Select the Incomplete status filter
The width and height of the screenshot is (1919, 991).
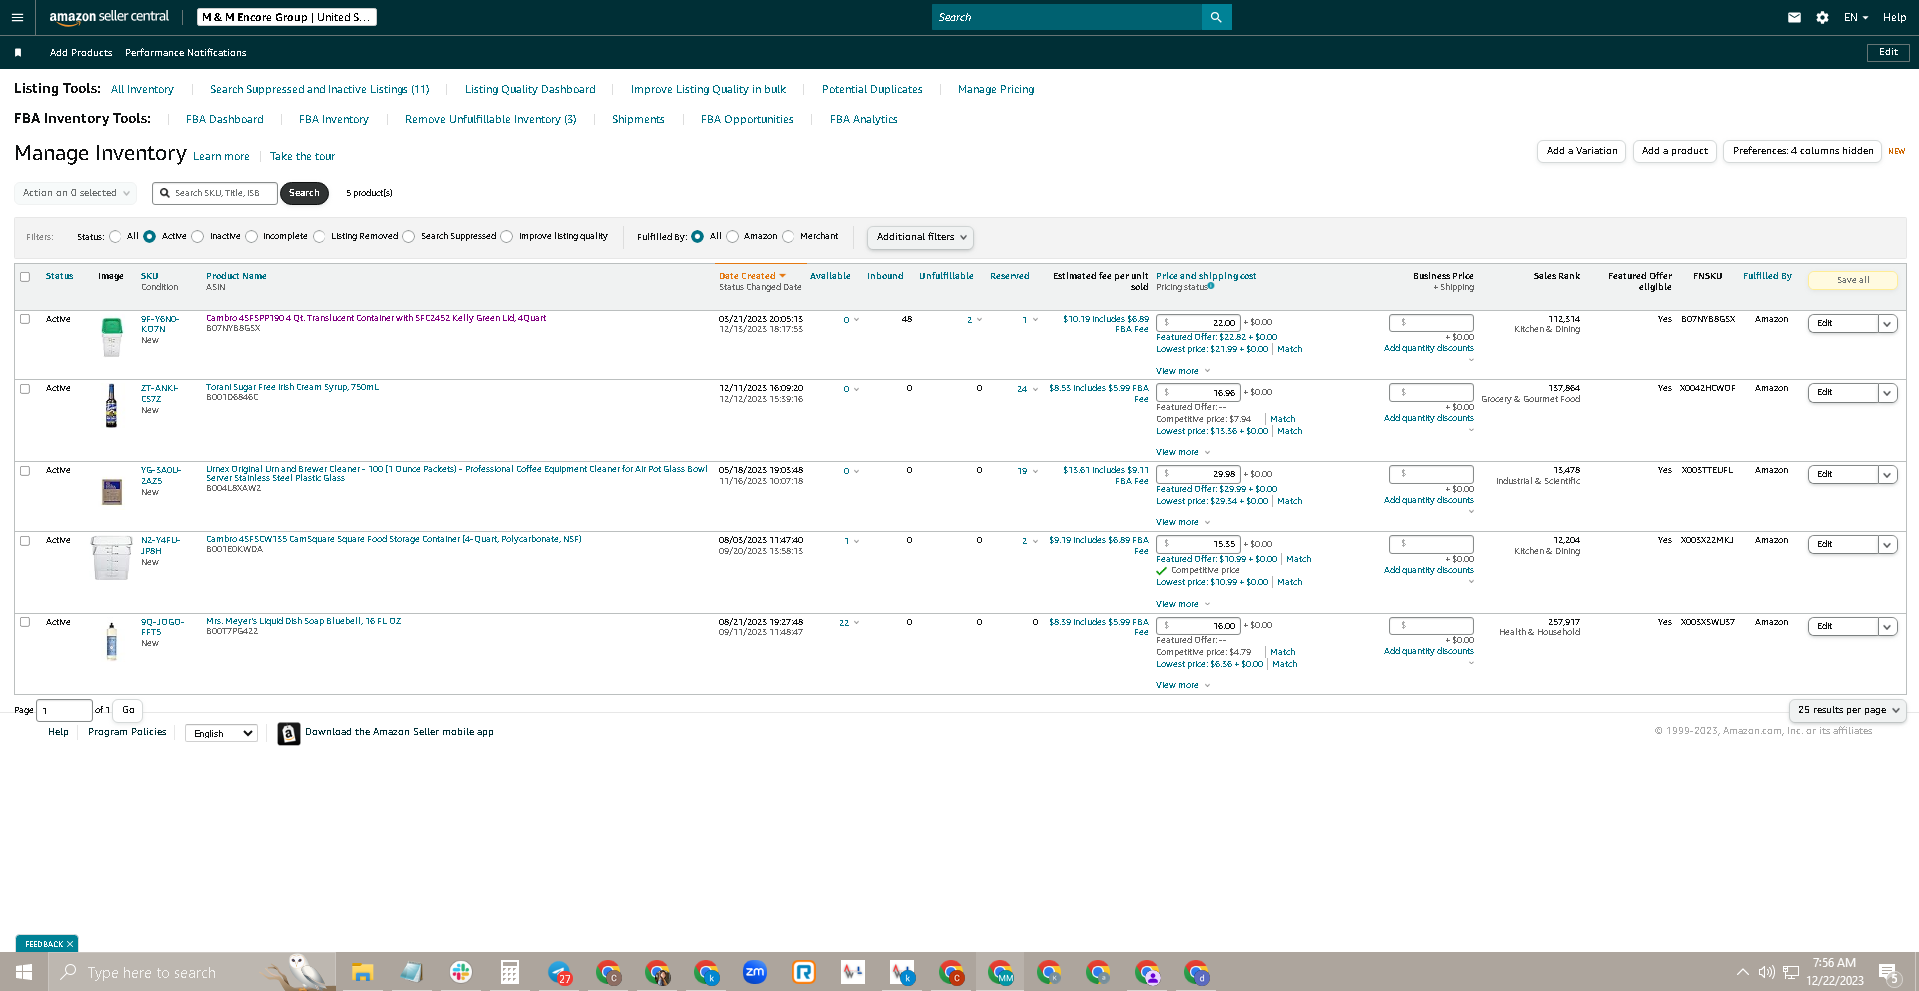pos(252,237)
